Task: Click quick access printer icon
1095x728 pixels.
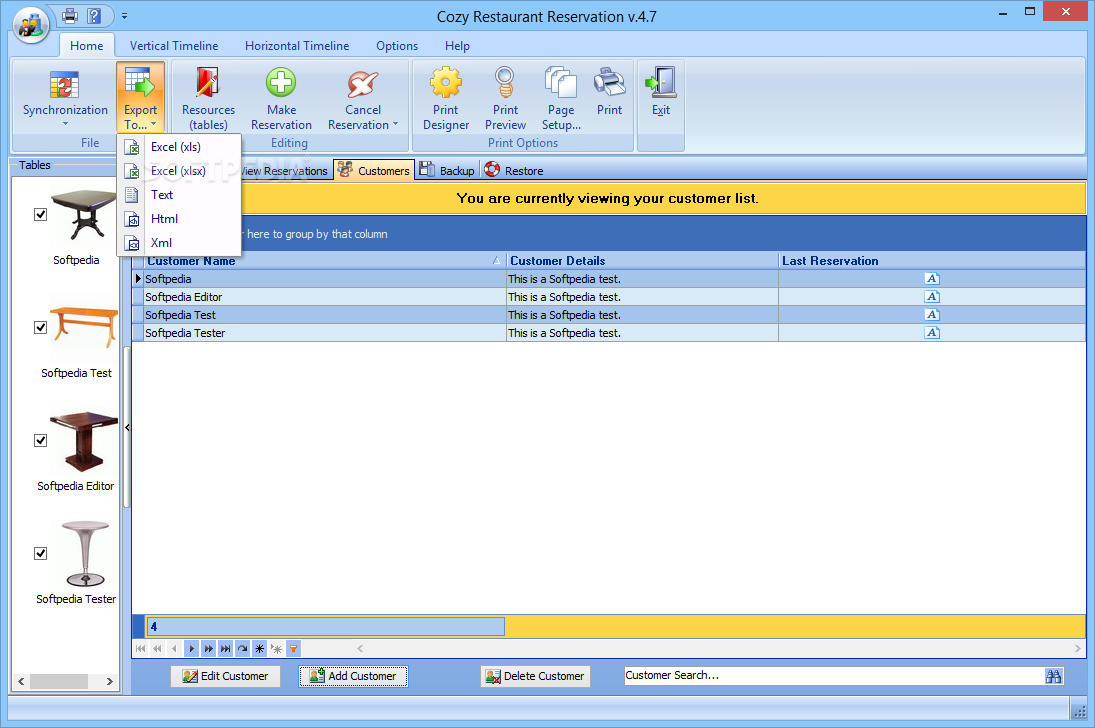Action: [70, 15]
